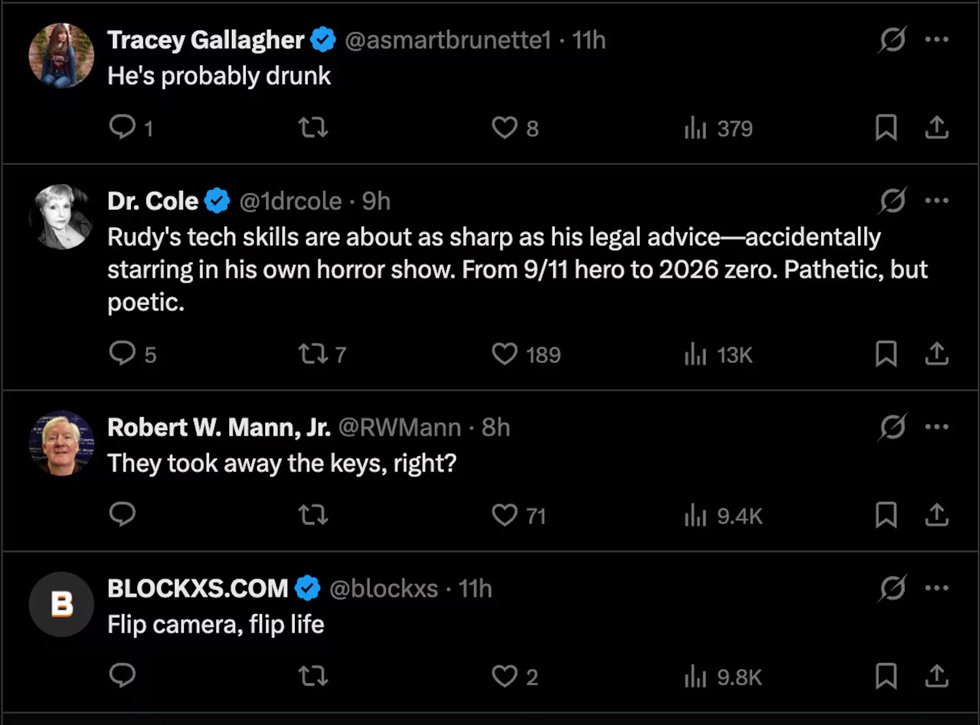The height and width of the screenshot is (725, 980).
Task: Share the BLOCKXS.COM tweet
Action: coord(936,677)
